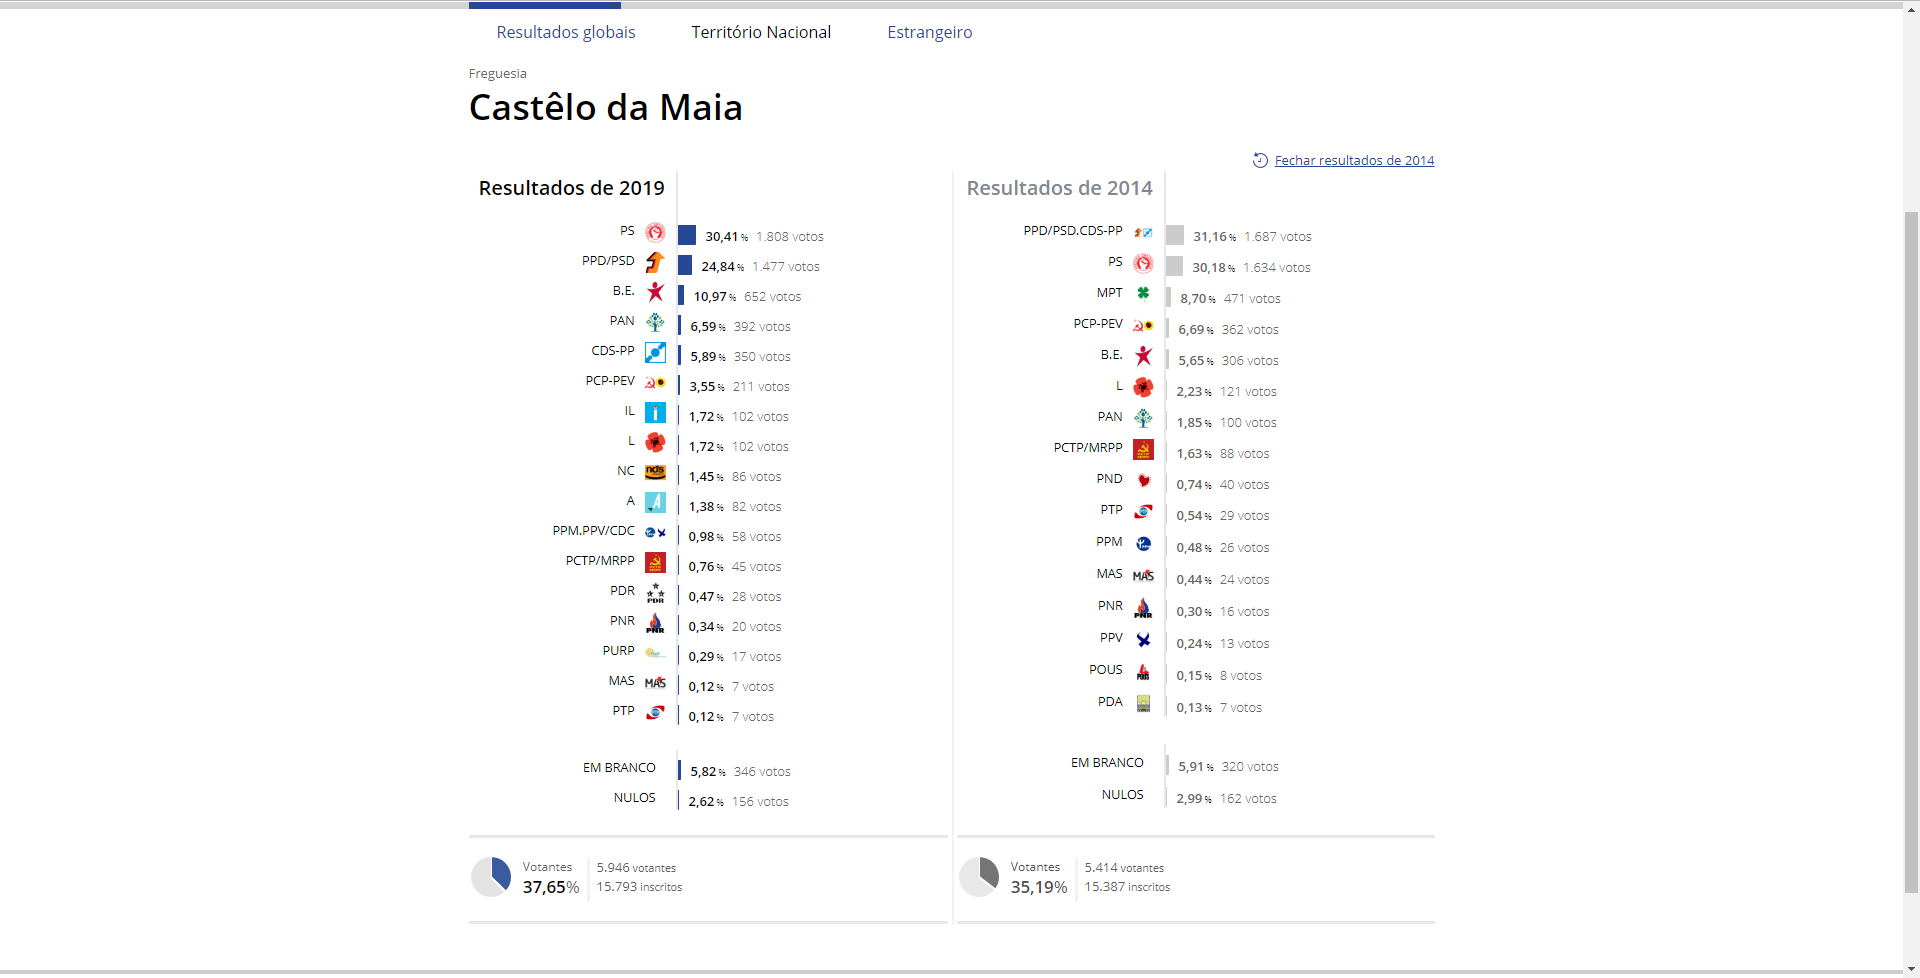Click the B.E. red star logo in 2019
1920x978 pixels.
tap(655, 292)
